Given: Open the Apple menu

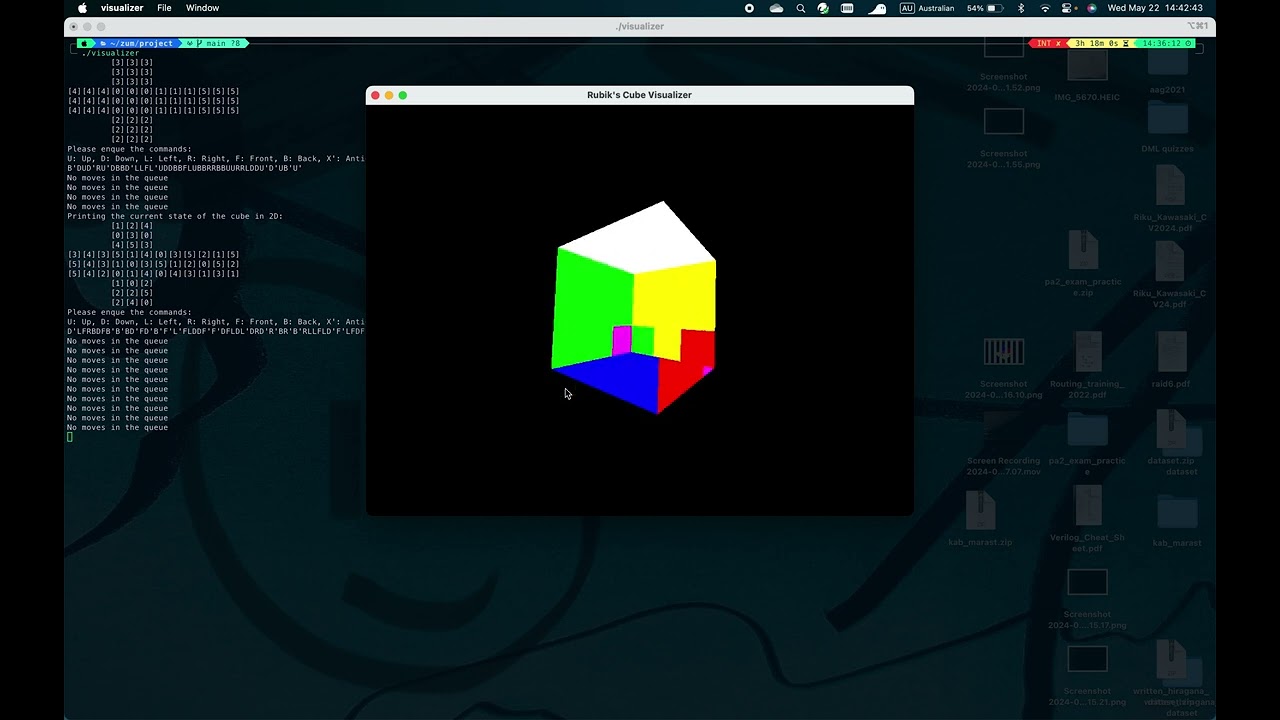Looking at the screenshot, I should point(83,8).
